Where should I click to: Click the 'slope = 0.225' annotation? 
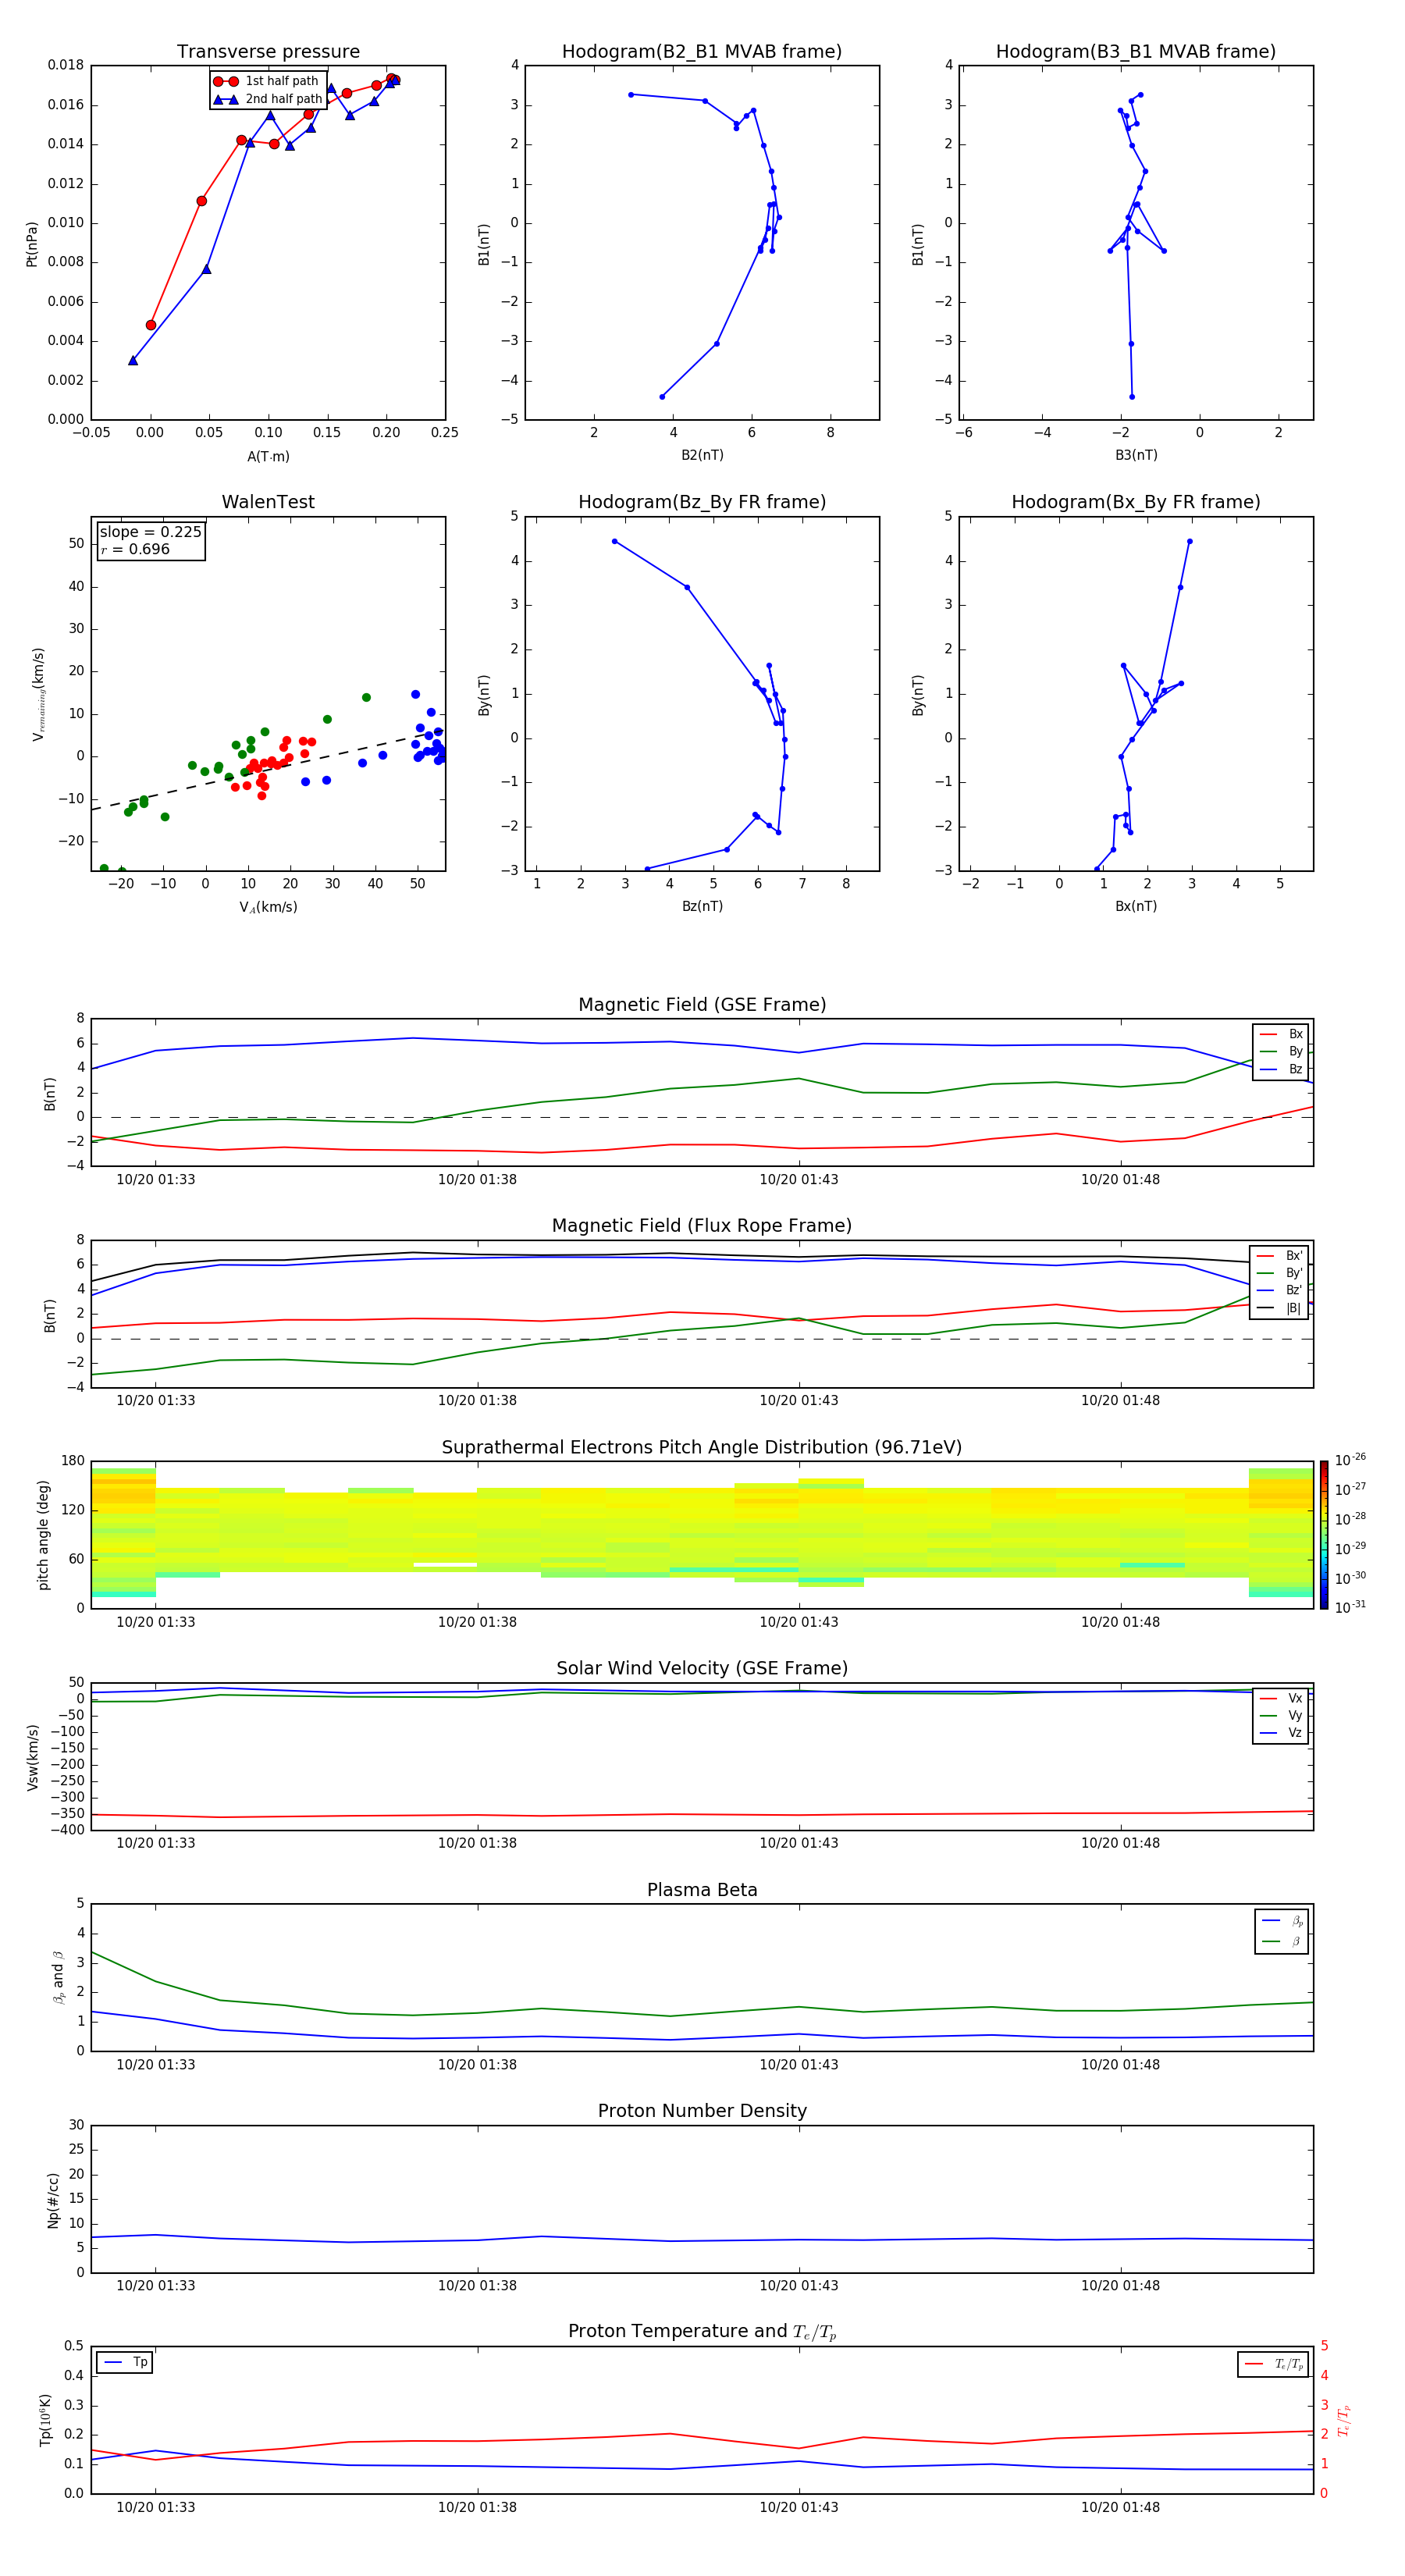tap(150, 532)
